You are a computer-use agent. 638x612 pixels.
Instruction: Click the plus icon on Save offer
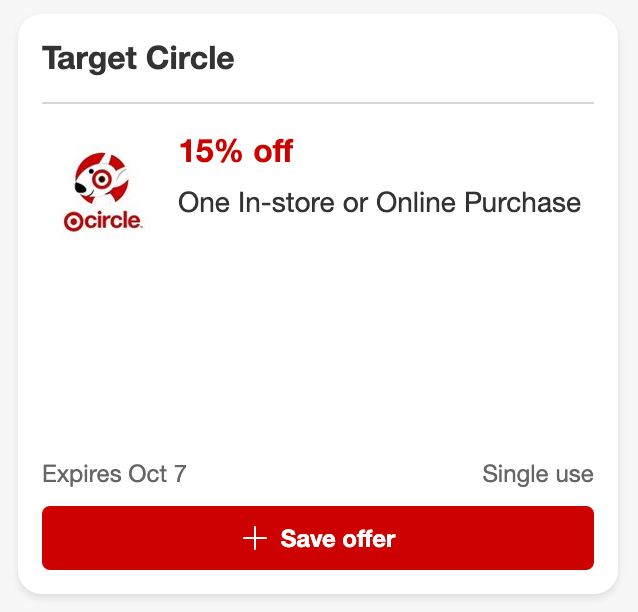(255, 539)
